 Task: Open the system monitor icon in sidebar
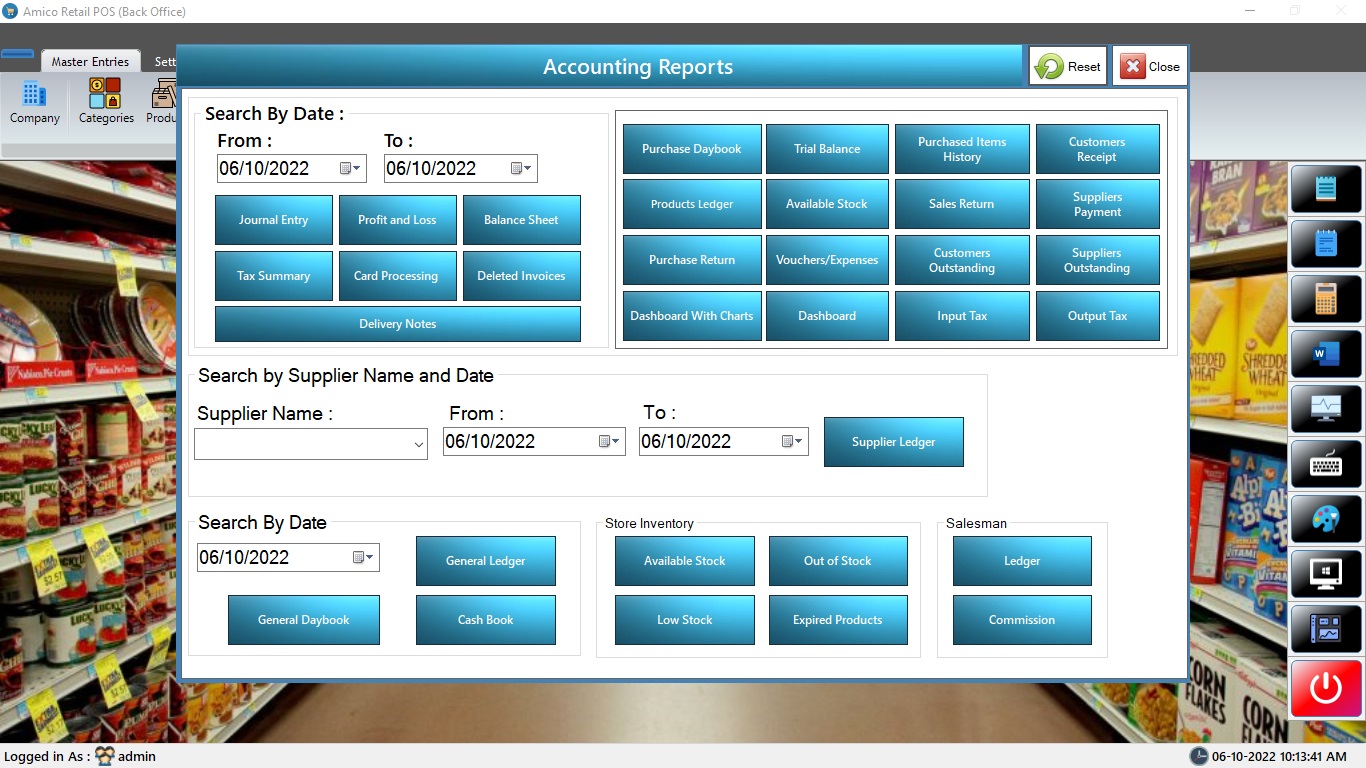click(x=1326, y=409)
